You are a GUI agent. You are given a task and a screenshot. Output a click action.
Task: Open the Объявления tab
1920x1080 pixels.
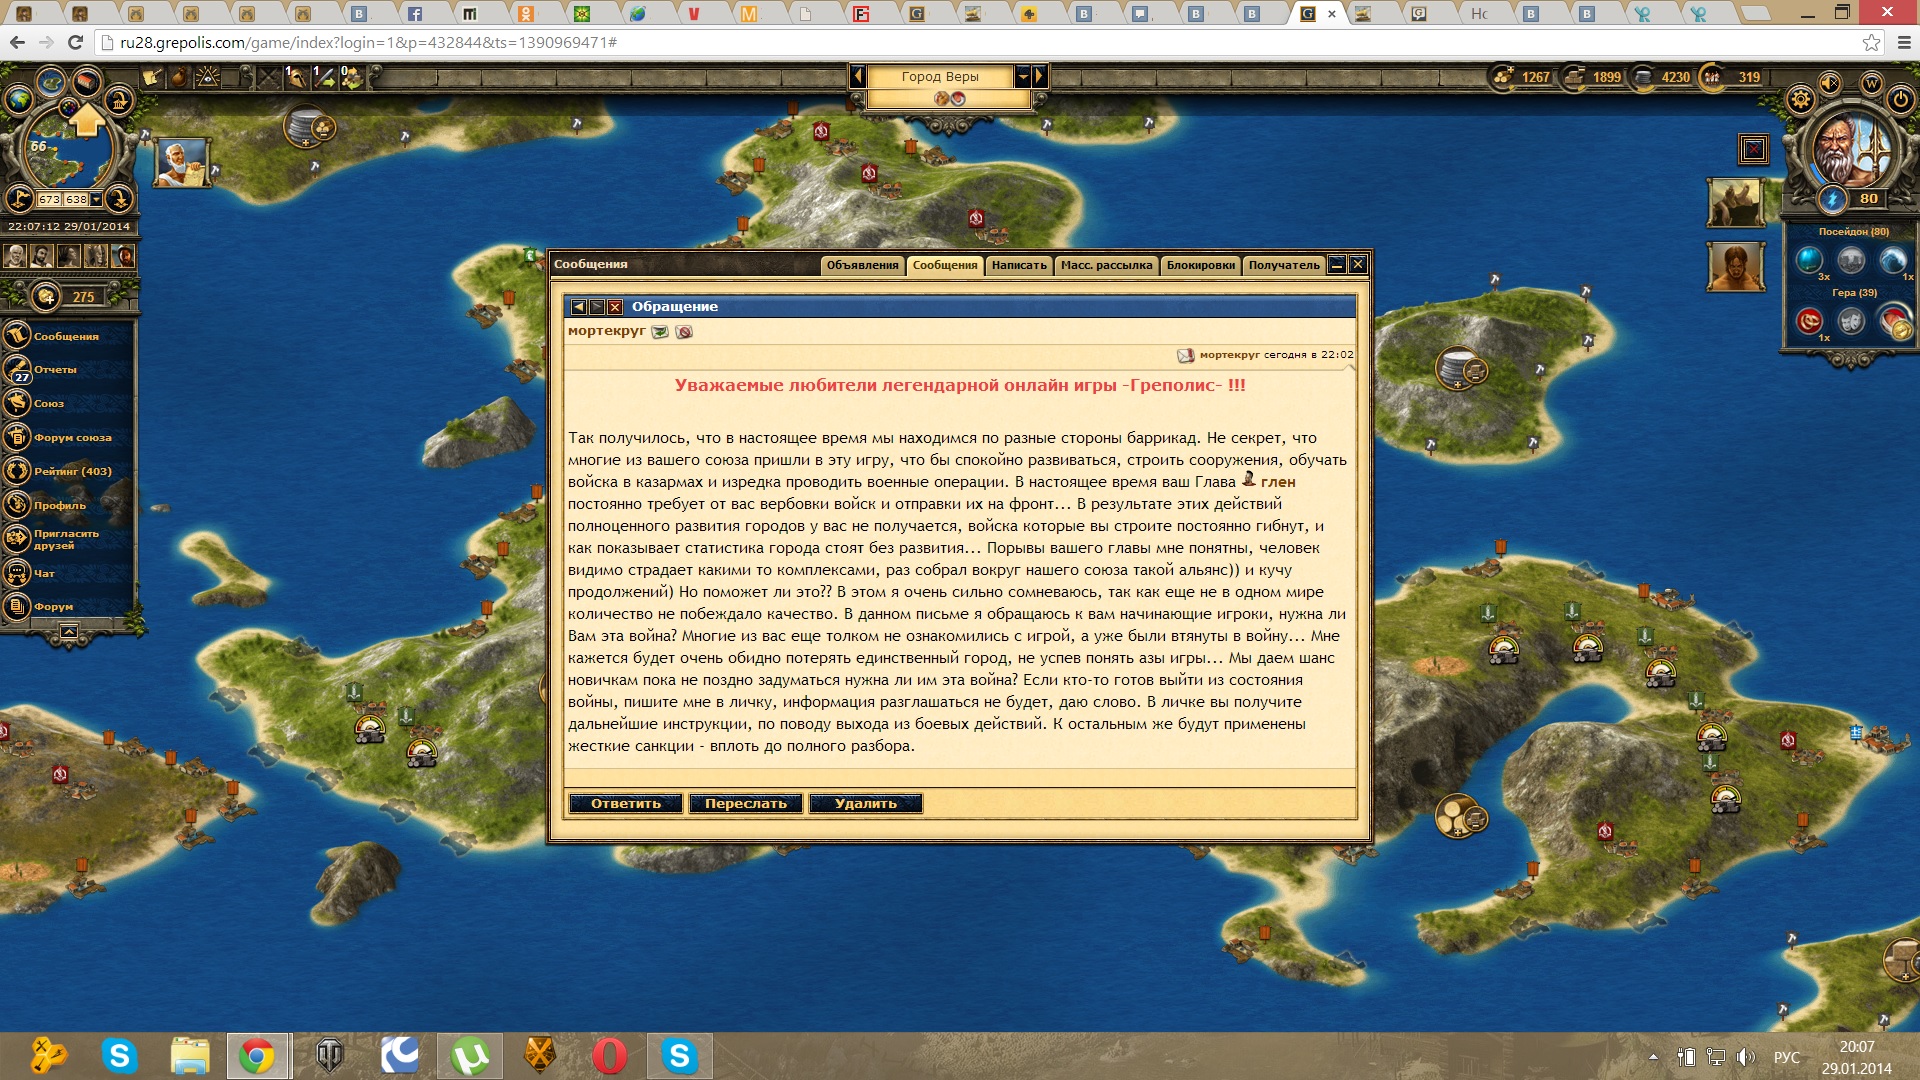(x=862, y=265)
